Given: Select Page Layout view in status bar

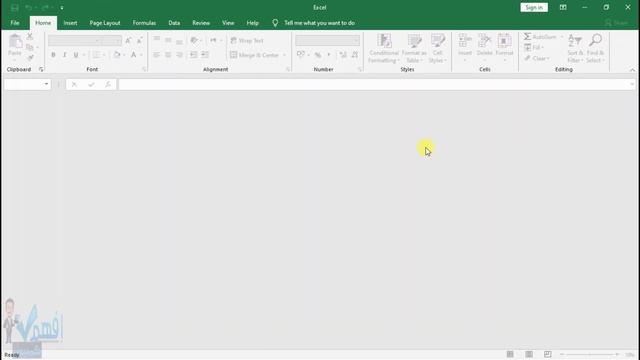Looking at the screenshot, I should [529, 354].
